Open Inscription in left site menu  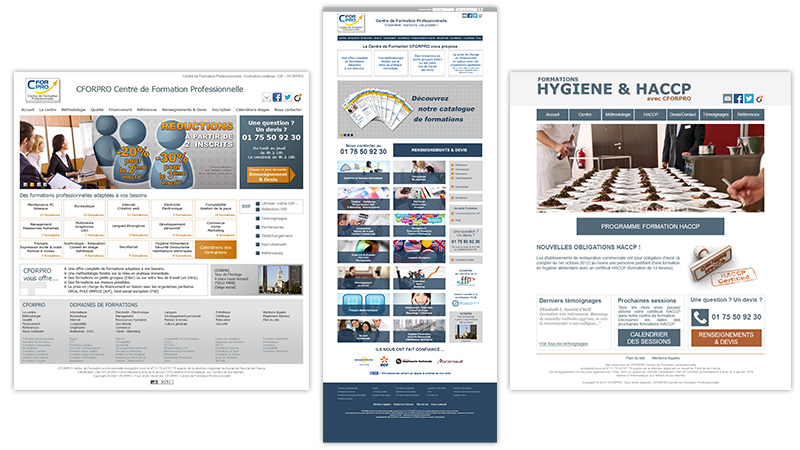tap(221, 110)
